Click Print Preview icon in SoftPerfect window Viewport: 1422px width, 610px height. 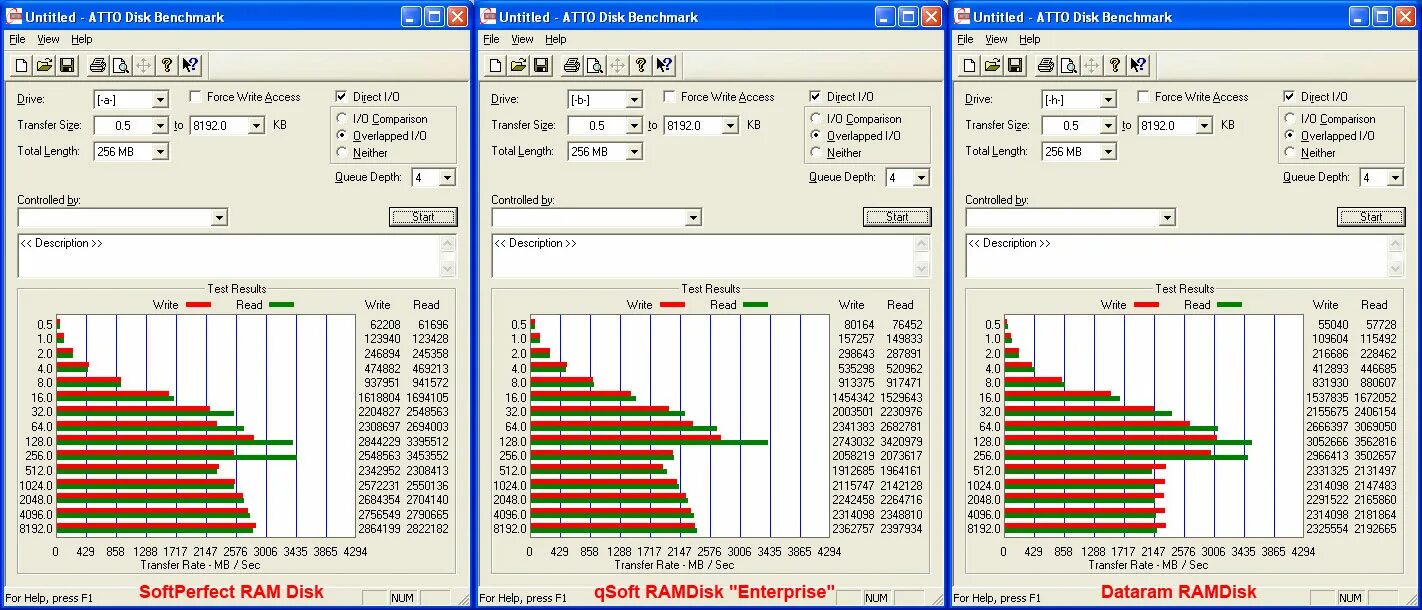click(x=121, y=65)
